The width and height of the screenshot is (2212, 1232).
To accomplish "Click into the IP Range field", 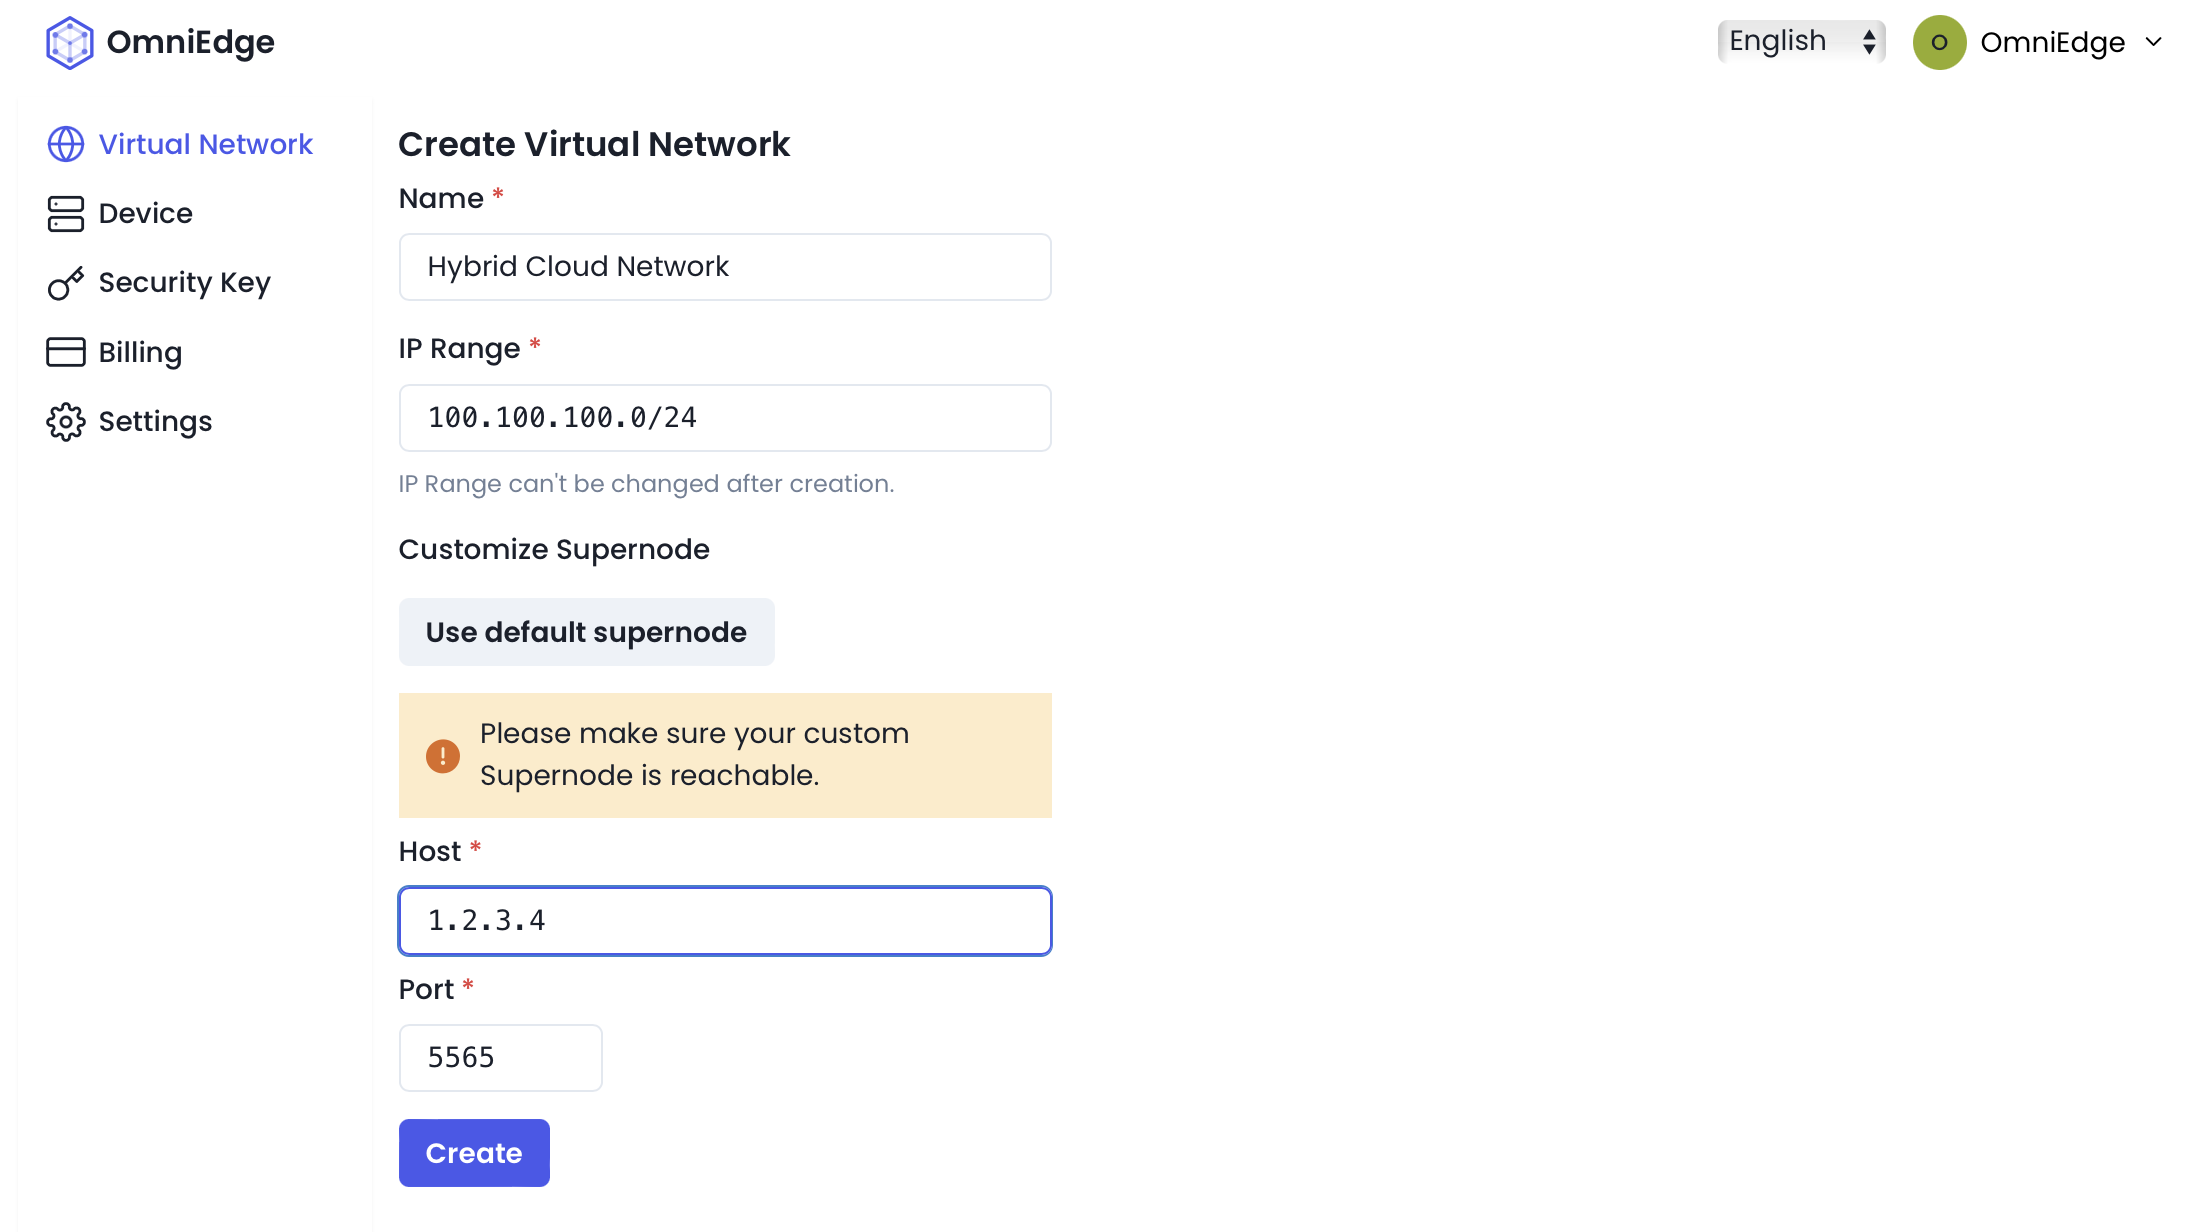I will [x=724, y=418].
